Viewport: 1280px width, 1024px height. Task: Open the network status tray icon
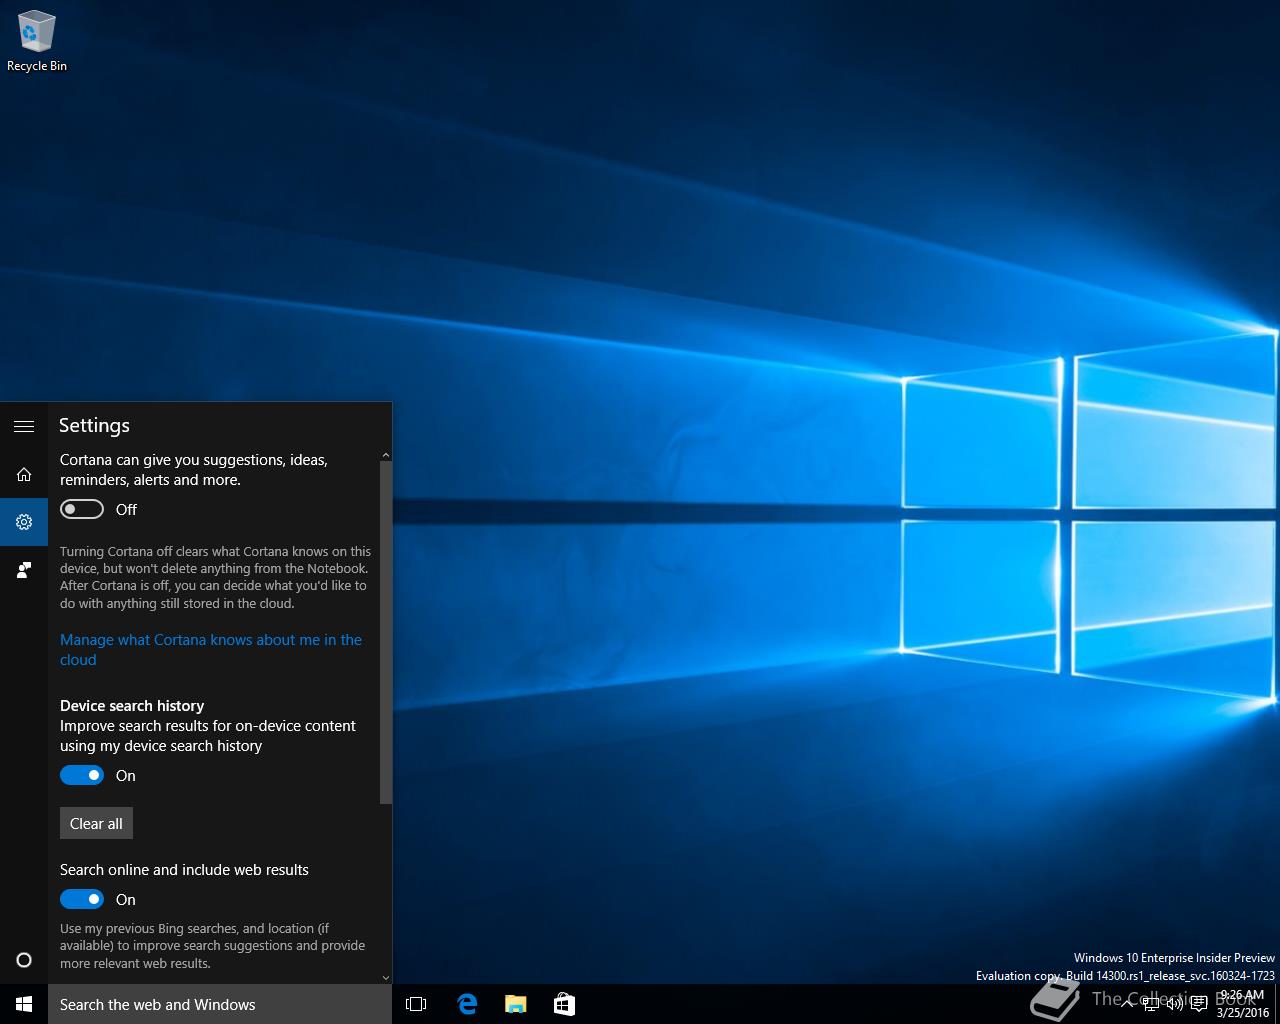[1151, 1004]
